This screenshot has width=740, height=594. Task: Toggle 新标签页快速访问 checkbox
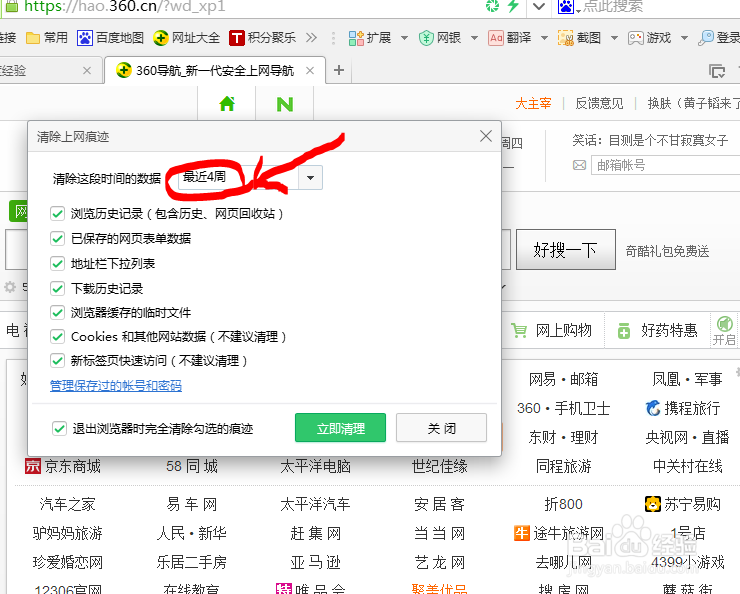click(58, 361)
